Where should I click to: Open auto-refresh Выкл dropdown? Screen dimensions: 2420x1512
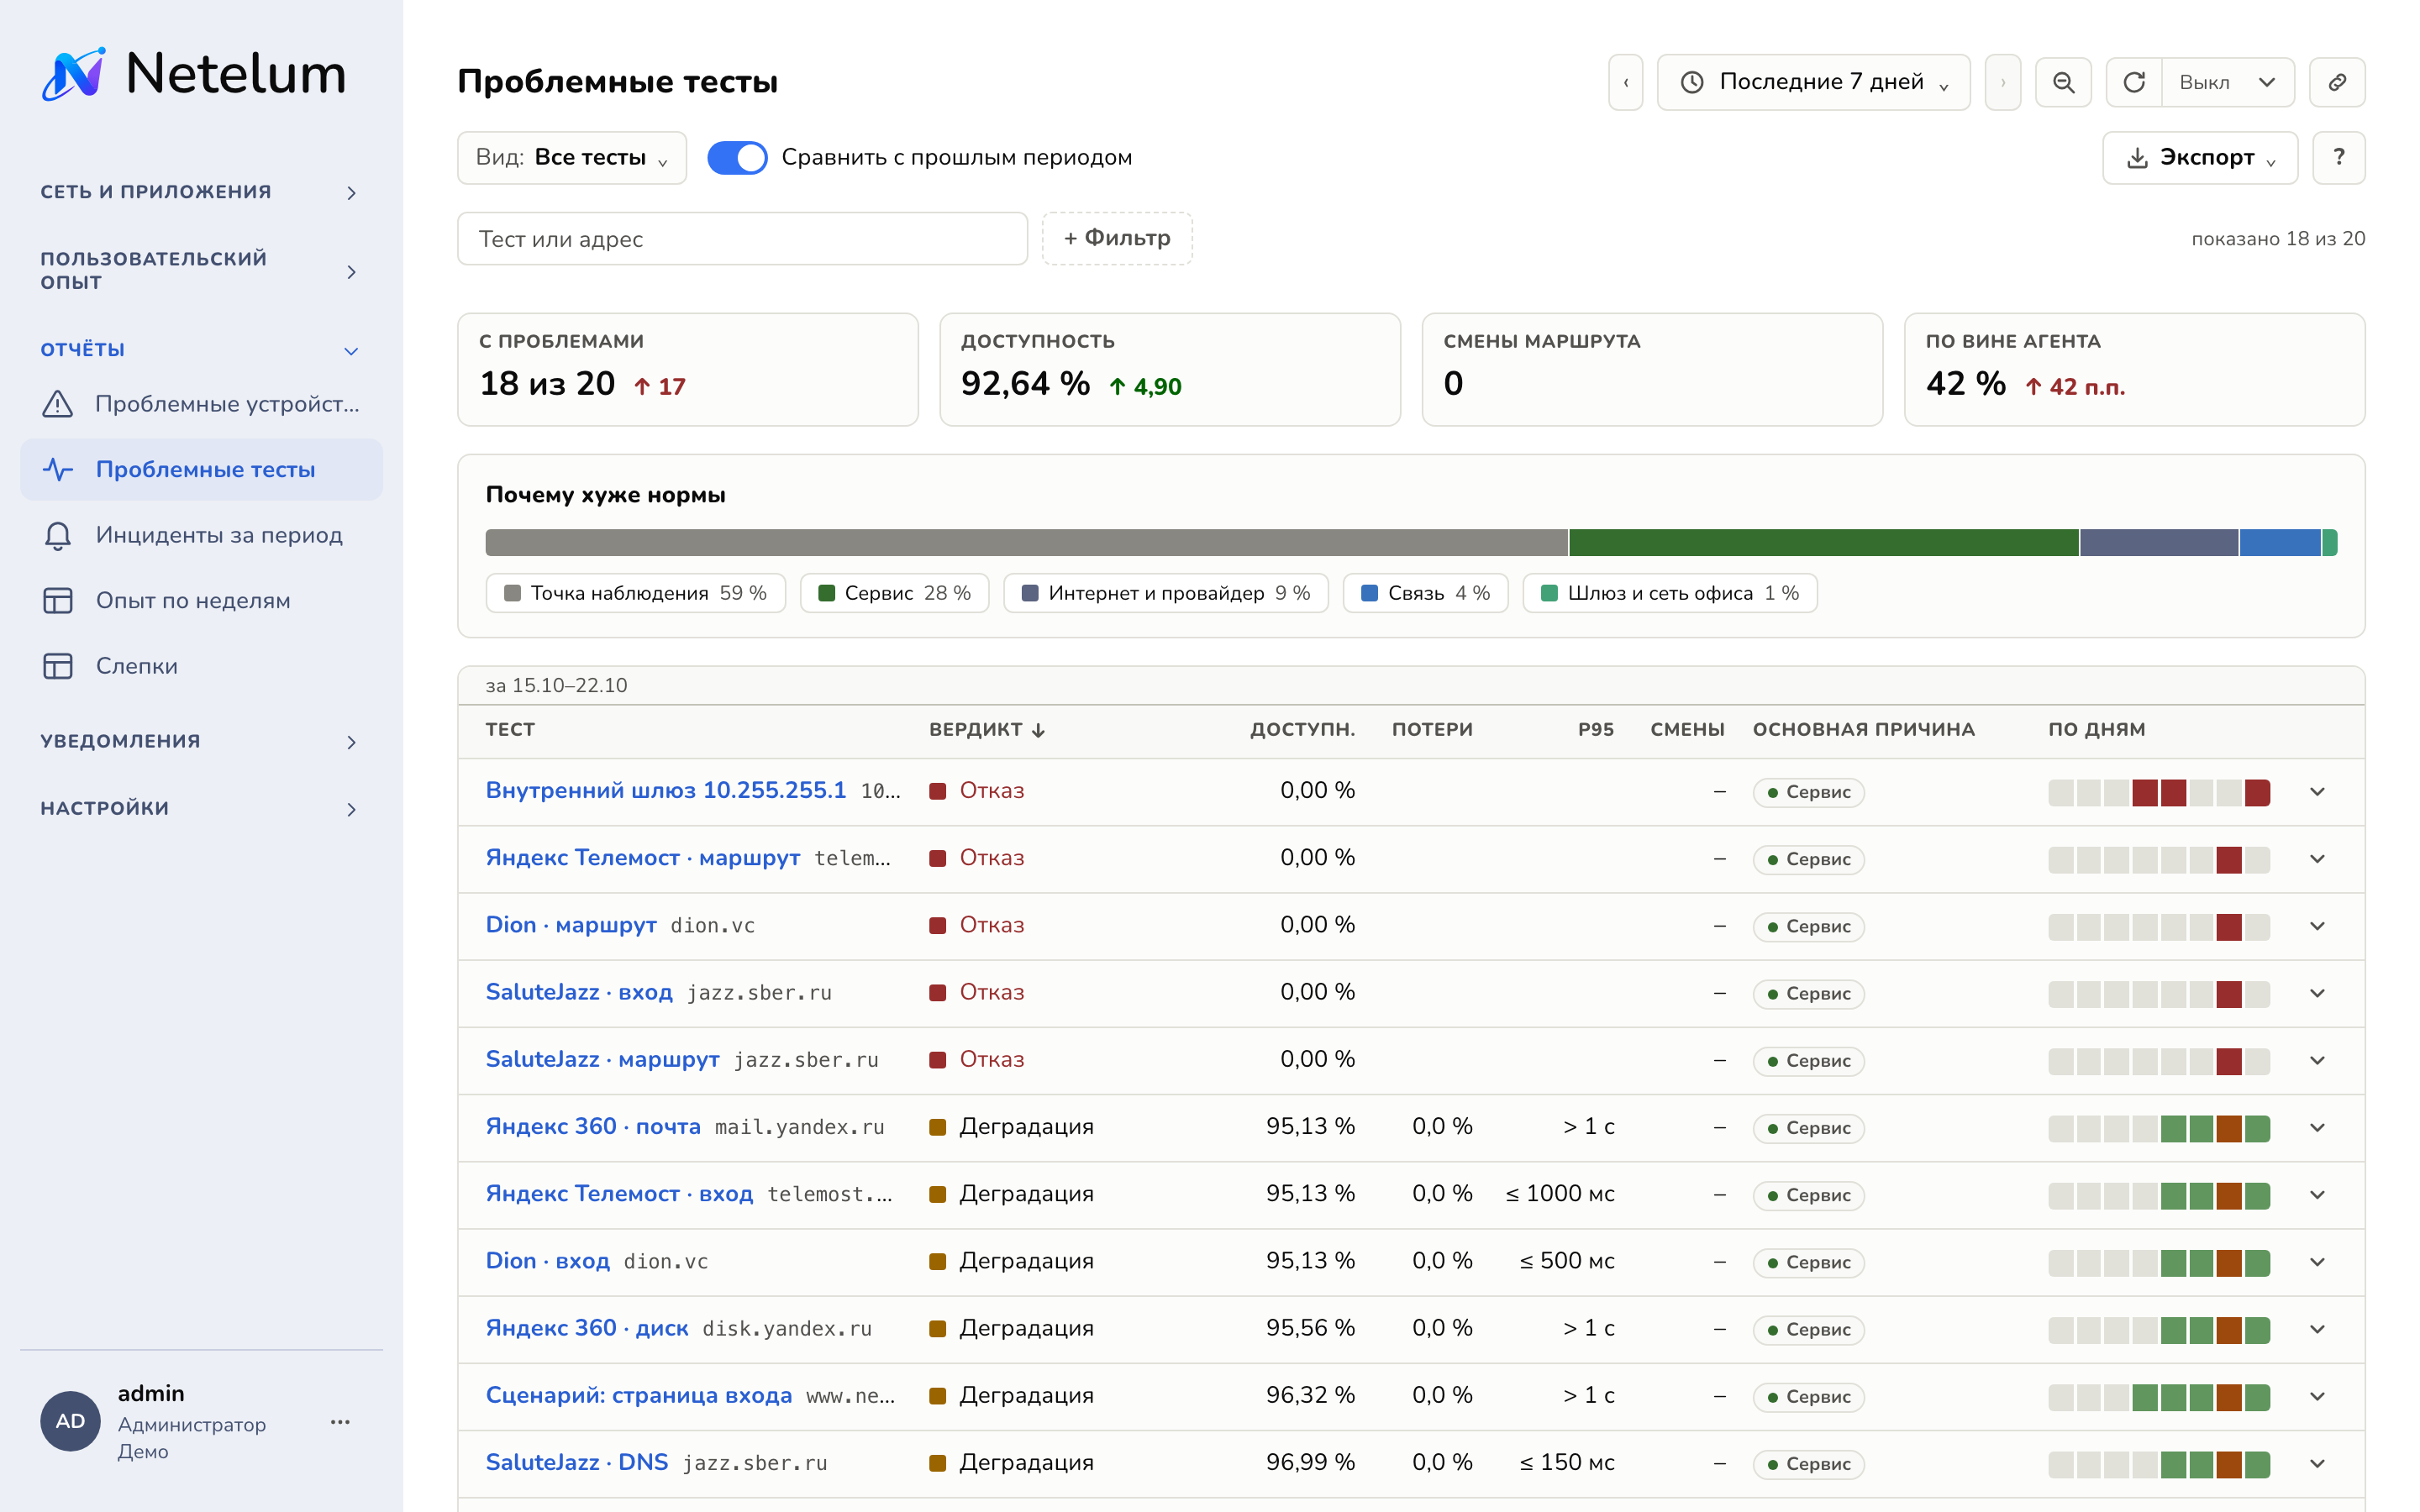[2228, 82]
